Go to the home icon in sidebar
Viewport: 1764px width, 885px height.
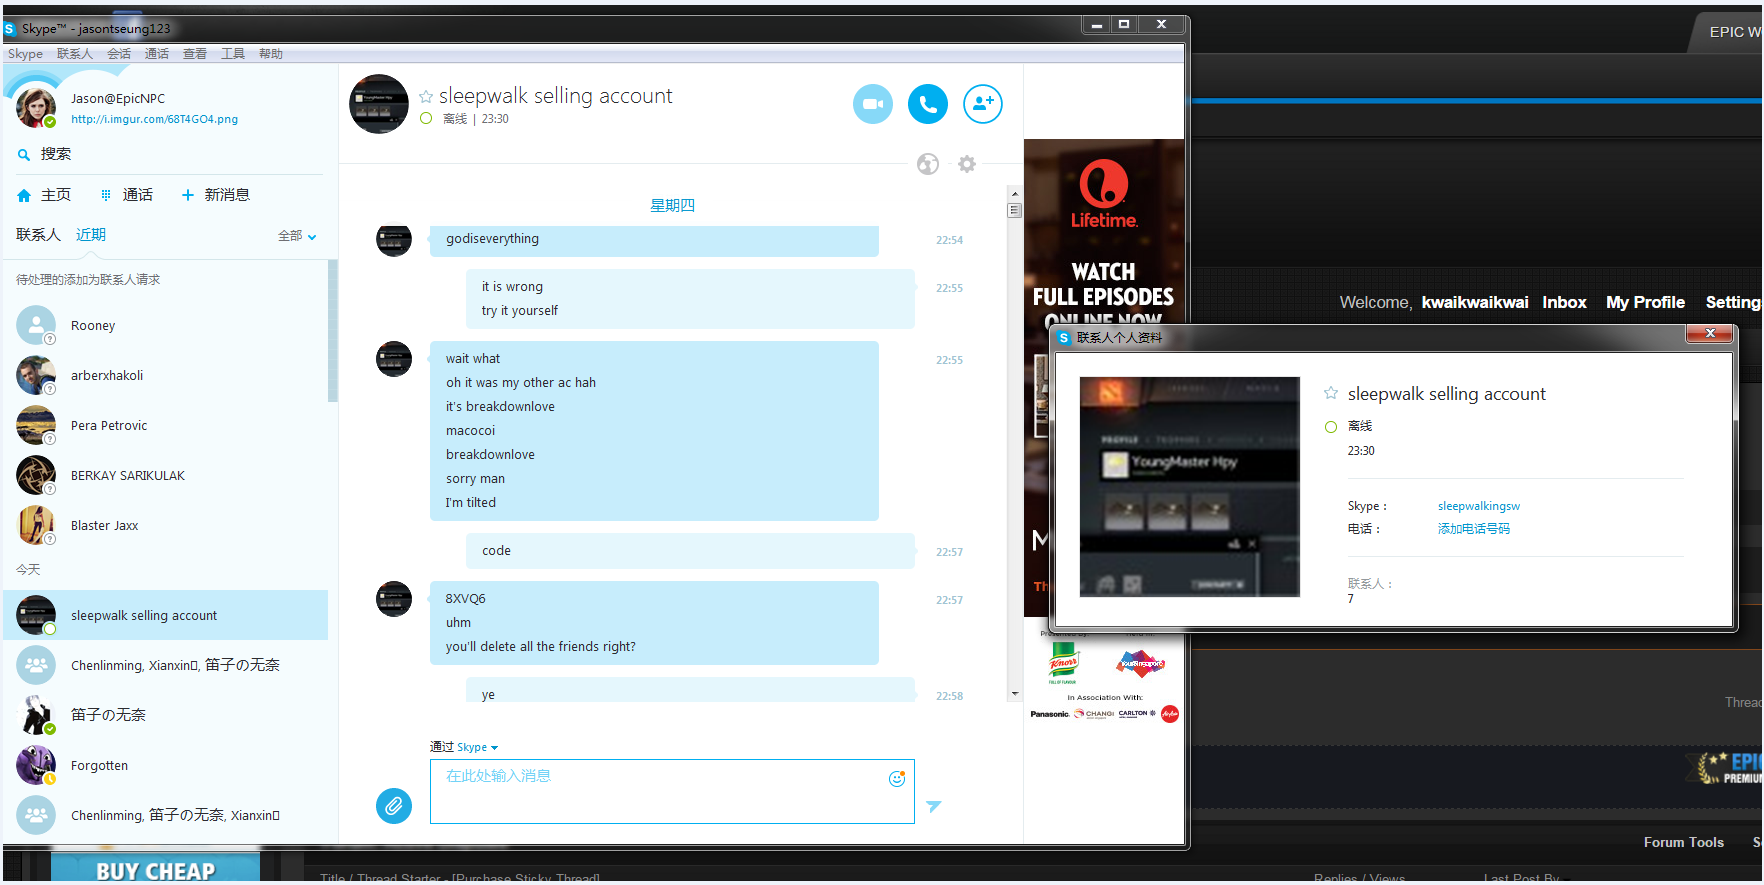24,196
